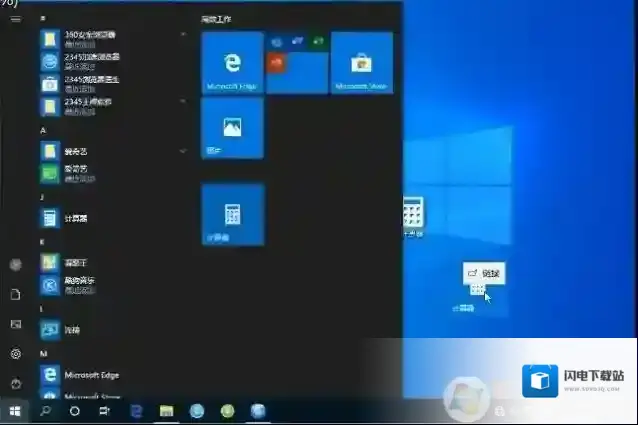Viewport: 638px width, 425px height.
Task: Open taskbar Search magnifier
Action: [45, 411]
